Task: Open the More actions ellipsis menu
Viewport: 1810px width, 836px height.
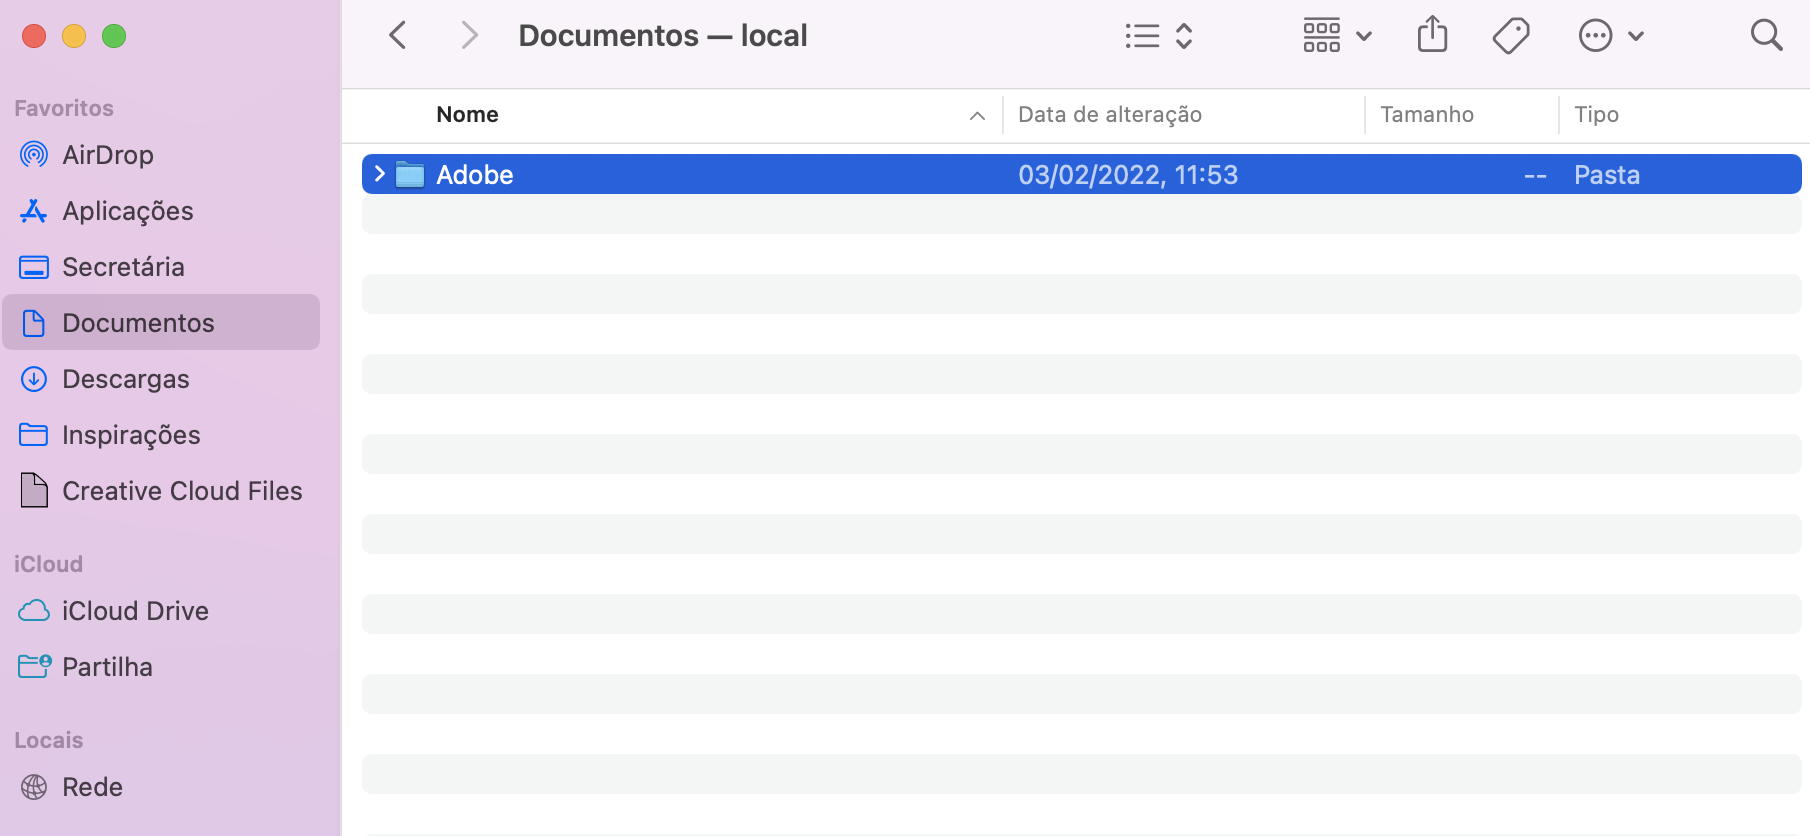Action: click(1611, 36)
